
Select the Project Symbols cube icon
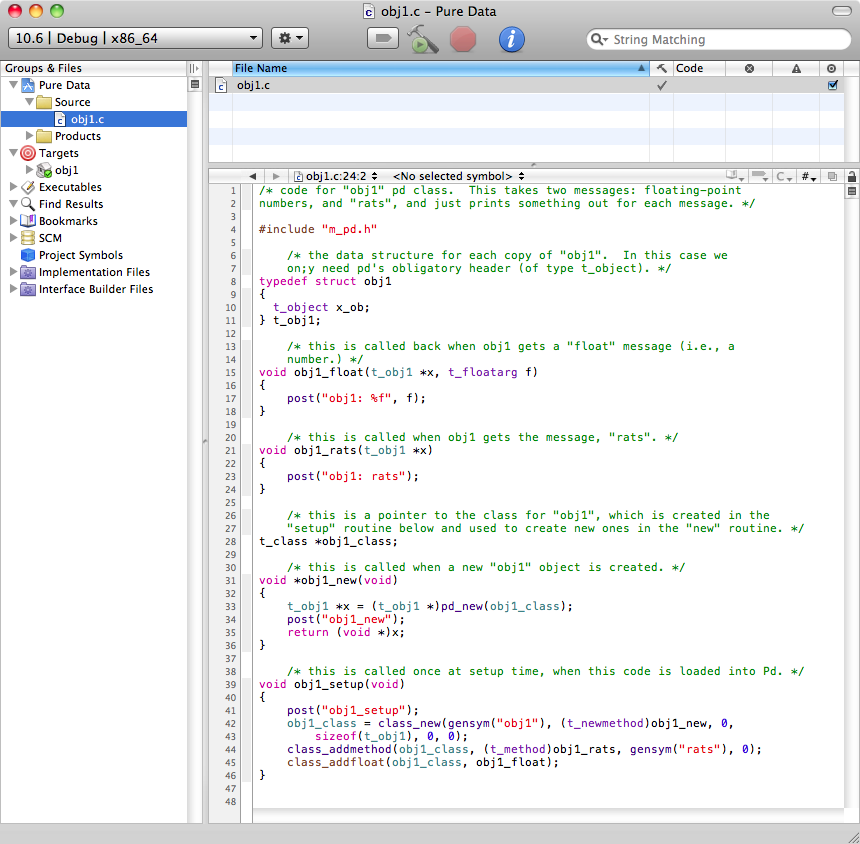click(x=28, y=255)
